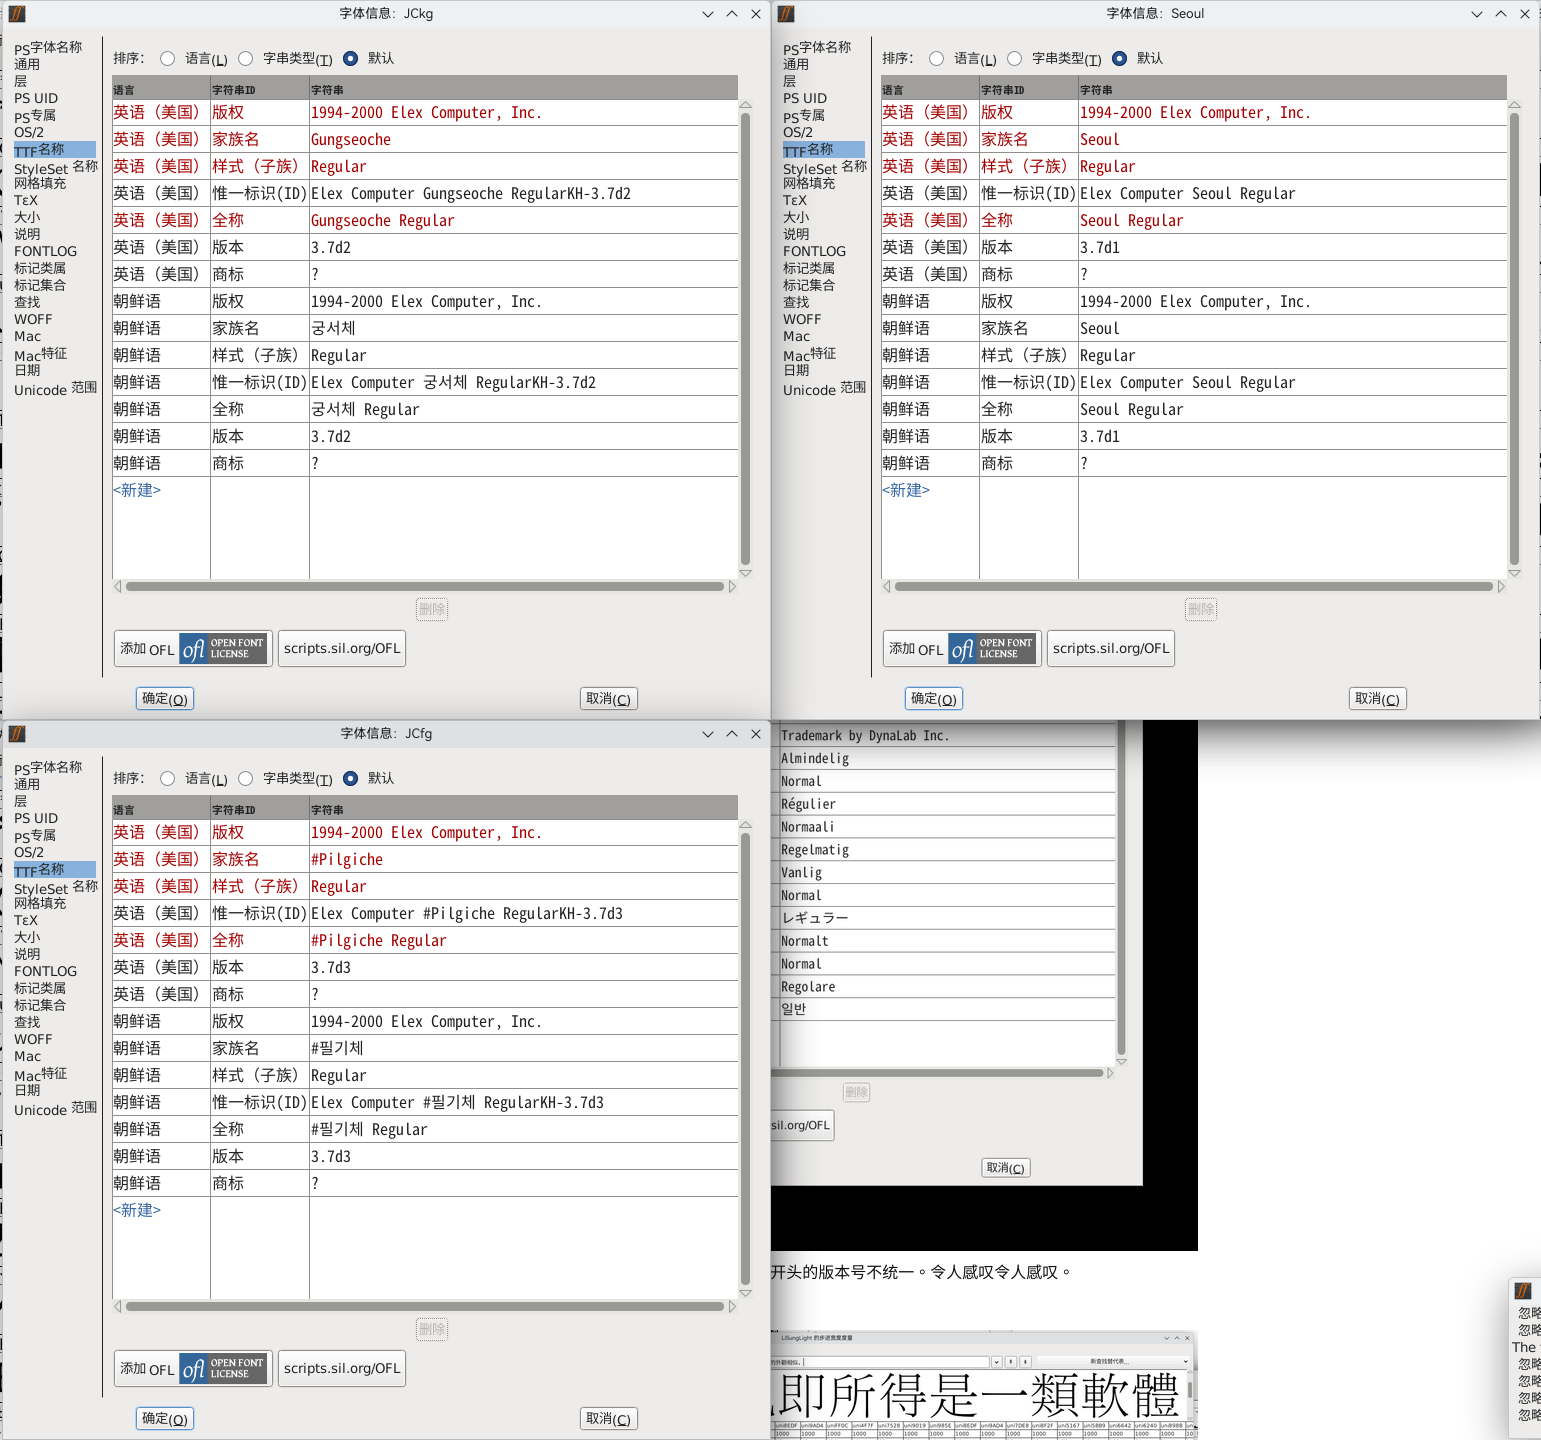Click the FontForge icon in JCfg title bar
Viewport: 1541px width, 1440px height.
tap(17, 734)
